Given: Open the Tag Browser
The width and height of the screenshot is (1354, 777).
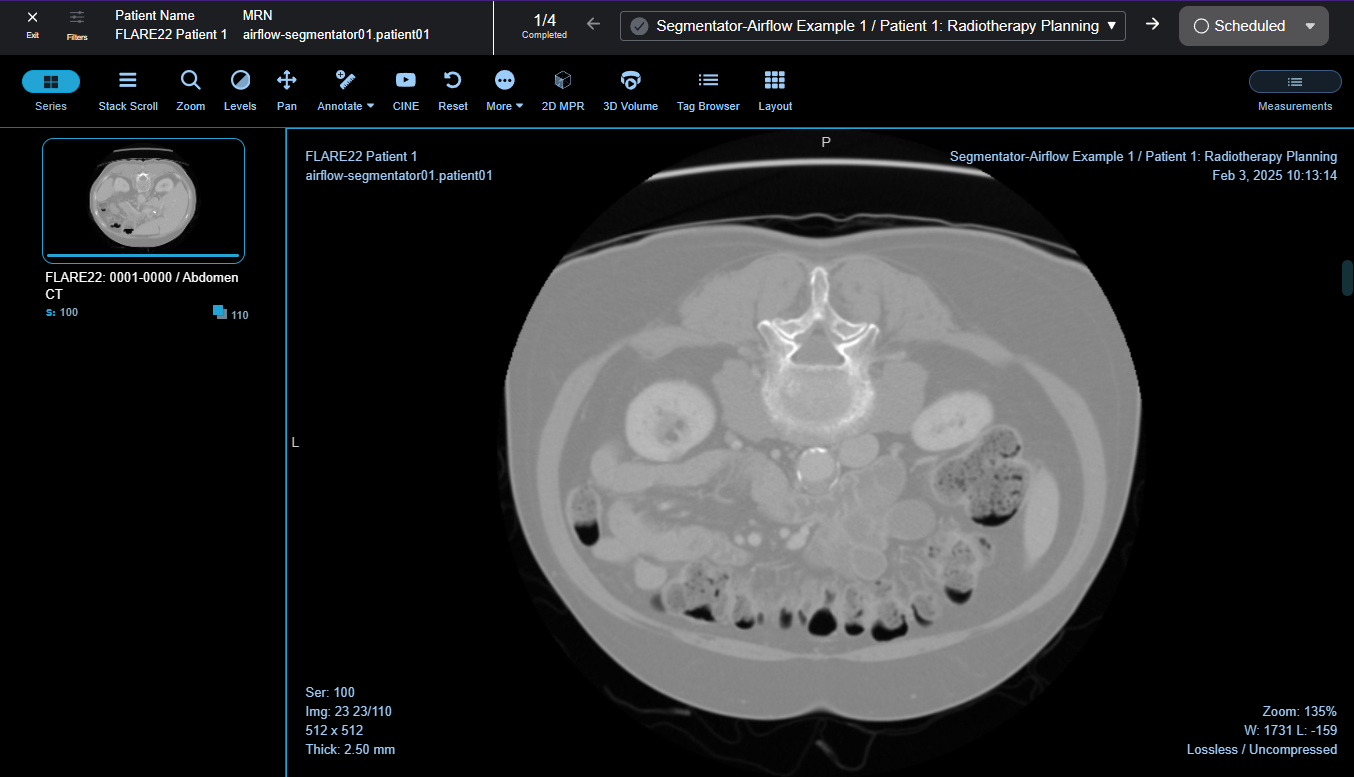Looking at the screenshot, I should (708, 90).
